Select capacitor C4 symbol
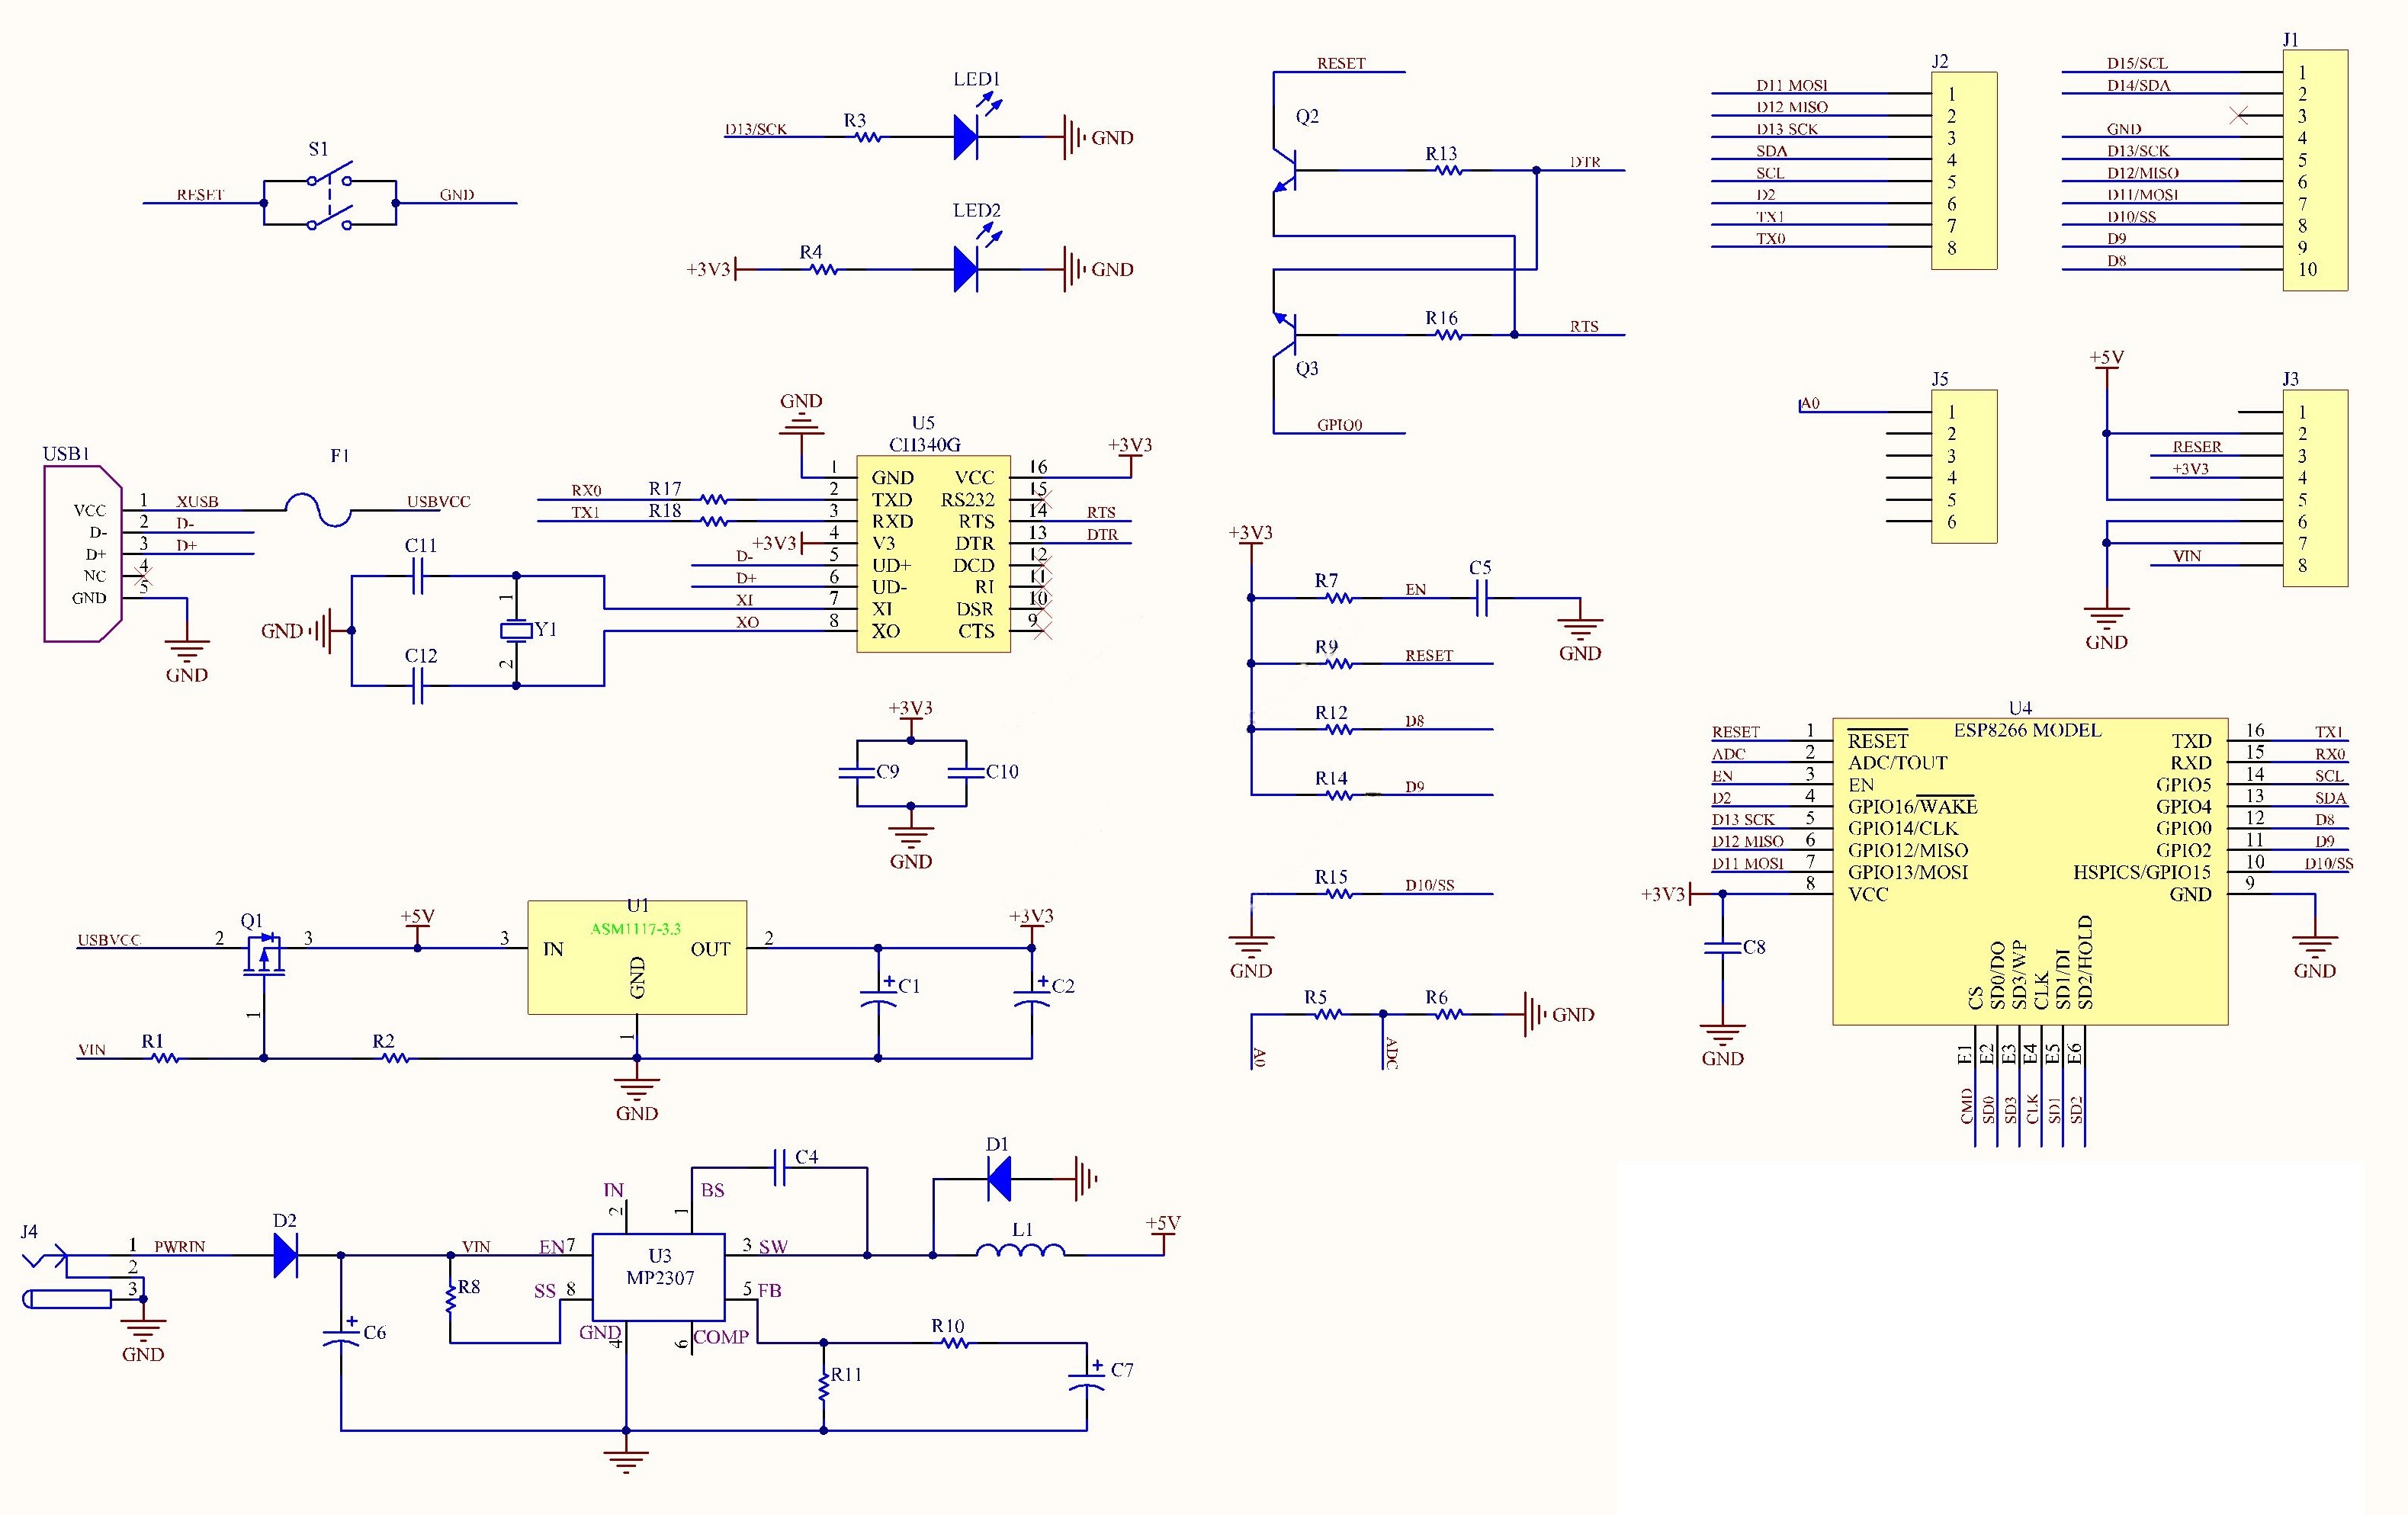This screenshot has width=2408, height=1515. click(x=781, y=1167)
